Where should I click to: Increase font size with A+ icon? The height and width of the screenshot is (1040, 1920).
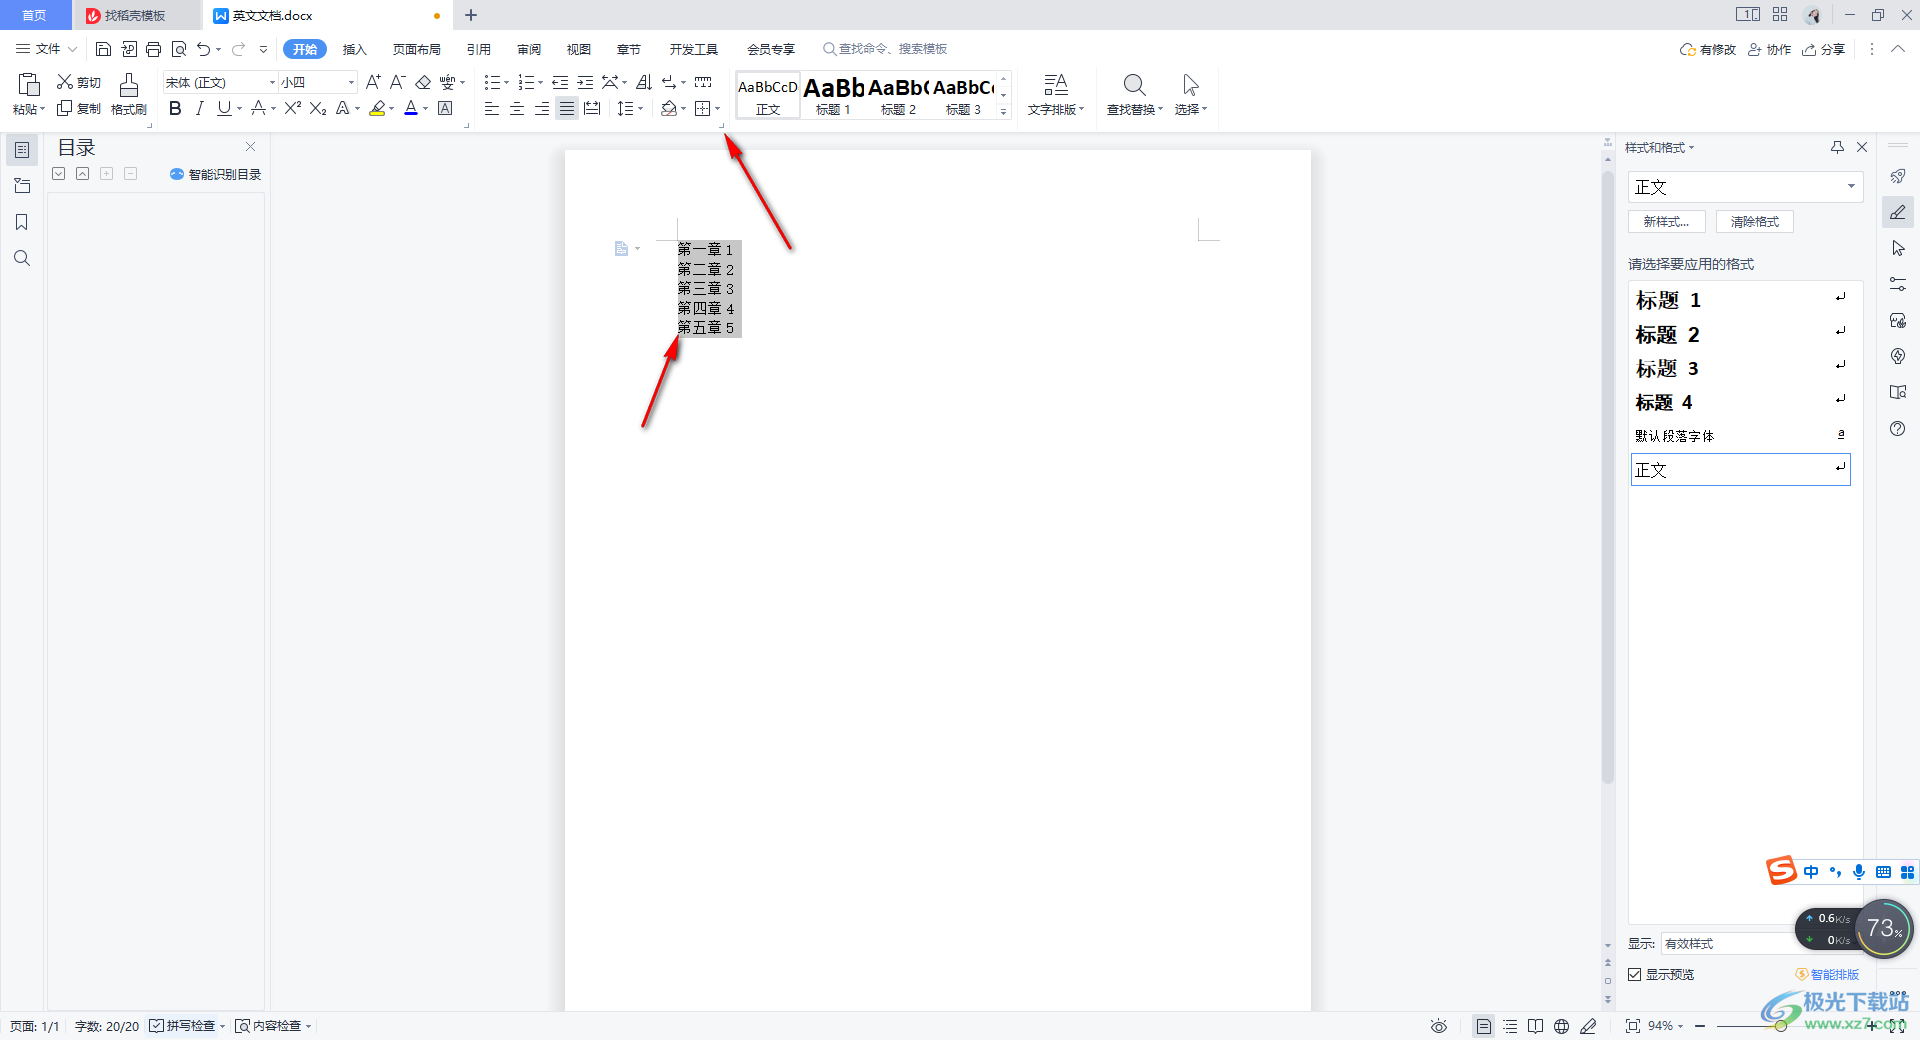click(x=373, y=82)
